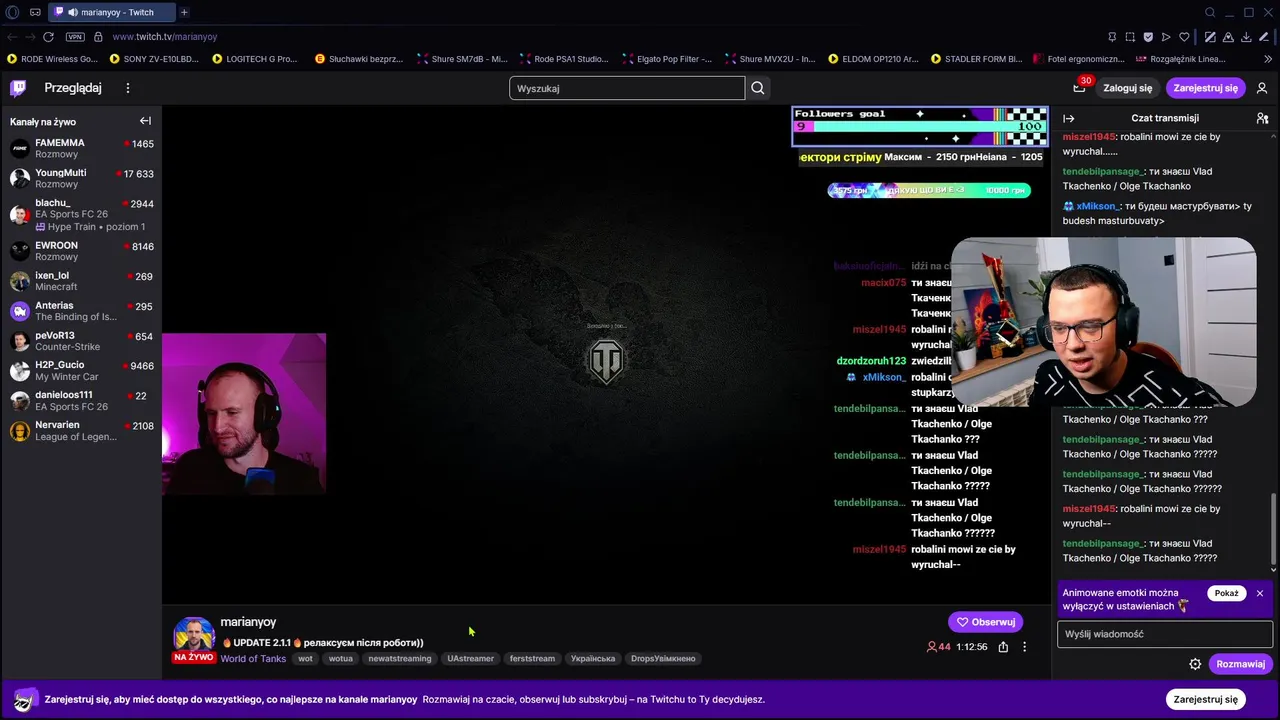Click xMikson_ username in chat
This screenshot has height=720, width=1280.
(x=1097, y=206)
